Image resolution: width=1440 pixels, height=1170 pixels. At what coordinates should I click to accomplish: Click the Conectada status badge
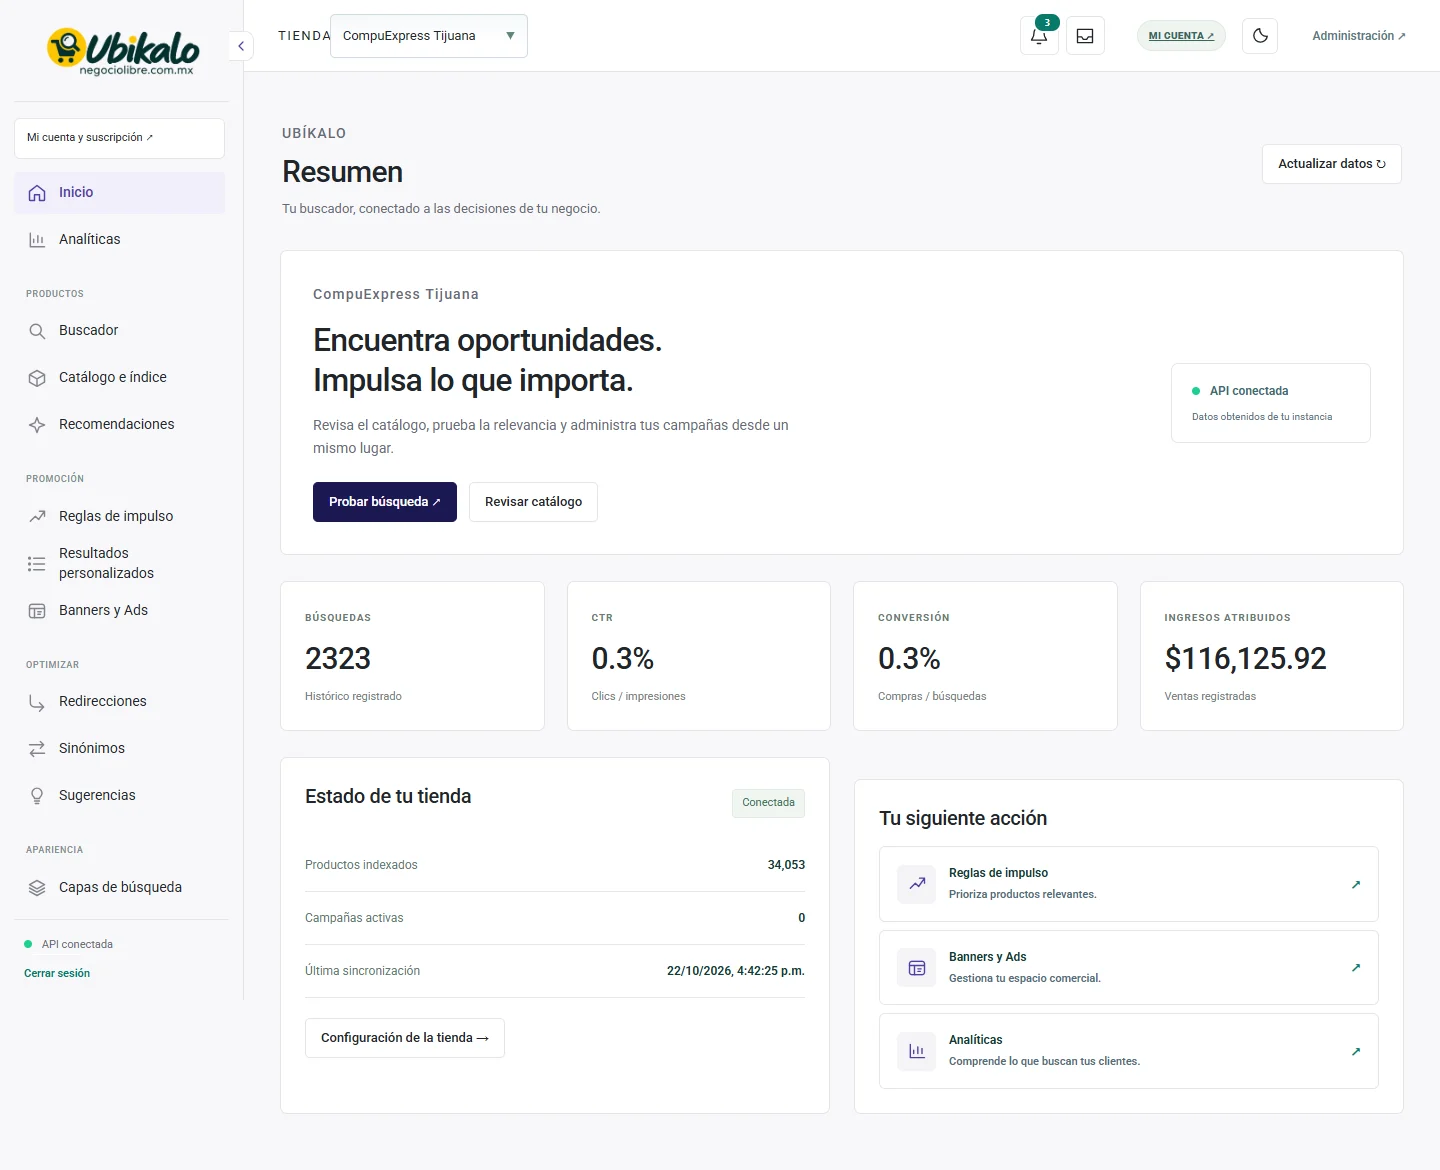pos(768,803)
